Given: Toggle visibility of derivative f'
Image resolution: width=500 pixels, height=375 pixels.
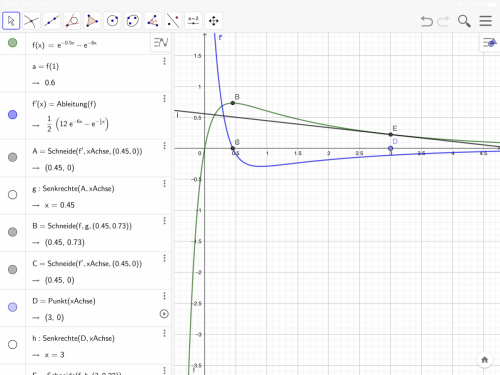Looking at the screenshot, I should 13,115.
